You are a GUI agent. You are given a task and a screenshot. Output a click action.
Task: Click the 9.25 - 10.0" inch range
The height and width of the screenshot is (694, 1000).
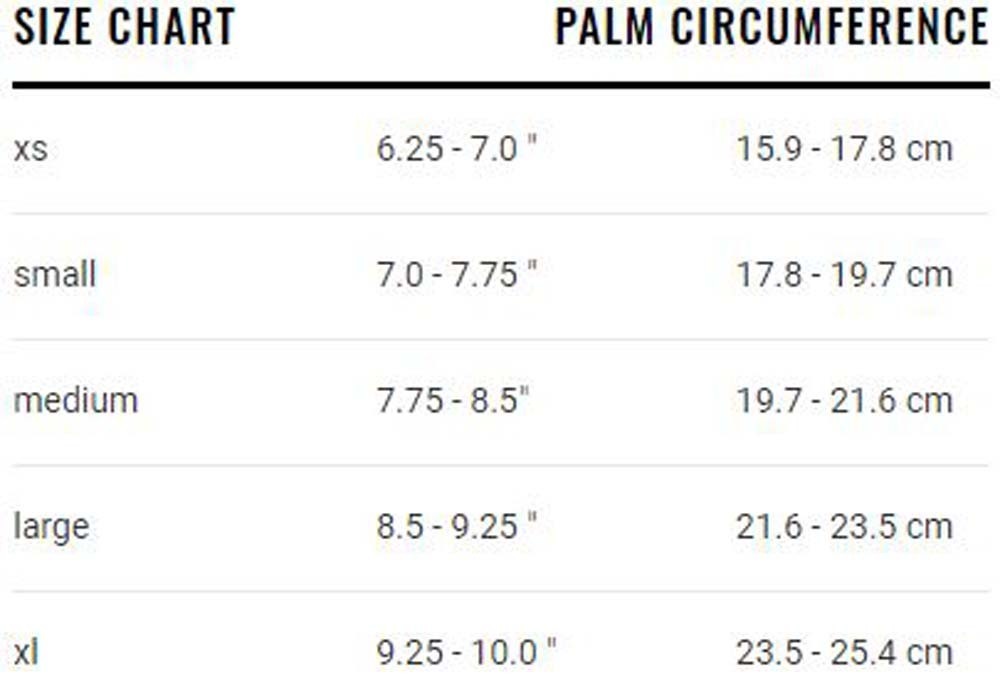click(x=466, y=652)
